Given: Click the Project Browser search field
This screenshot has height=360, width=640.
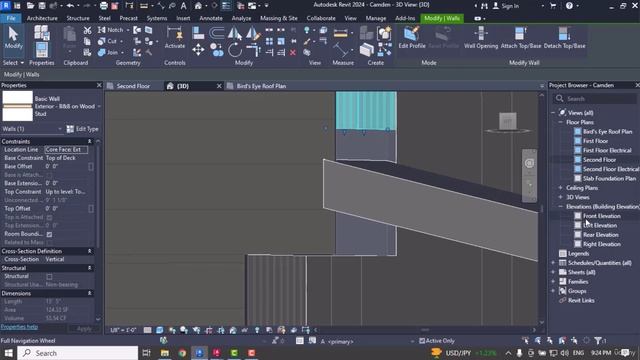Looking at the screenshot, I should point(594,99).
